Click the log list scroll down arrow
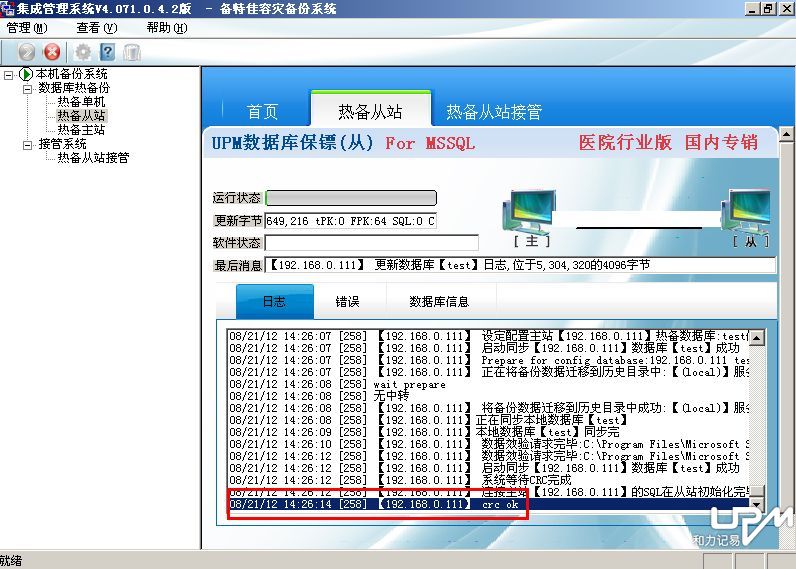Screen dimensions: 796x569 pos(756,504)
